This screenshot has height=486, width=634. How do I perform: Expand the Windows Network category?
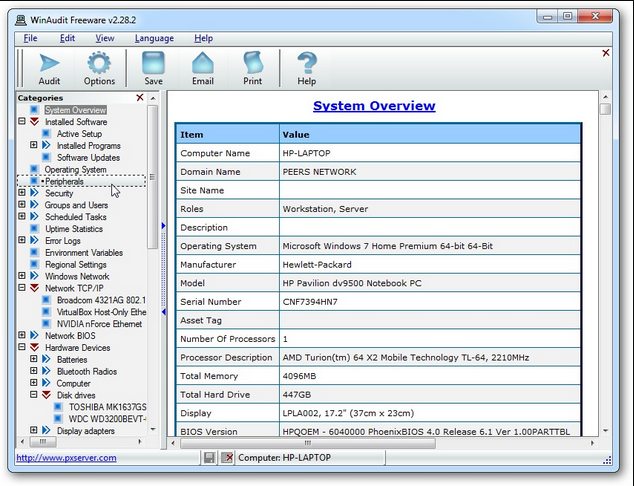22,276
